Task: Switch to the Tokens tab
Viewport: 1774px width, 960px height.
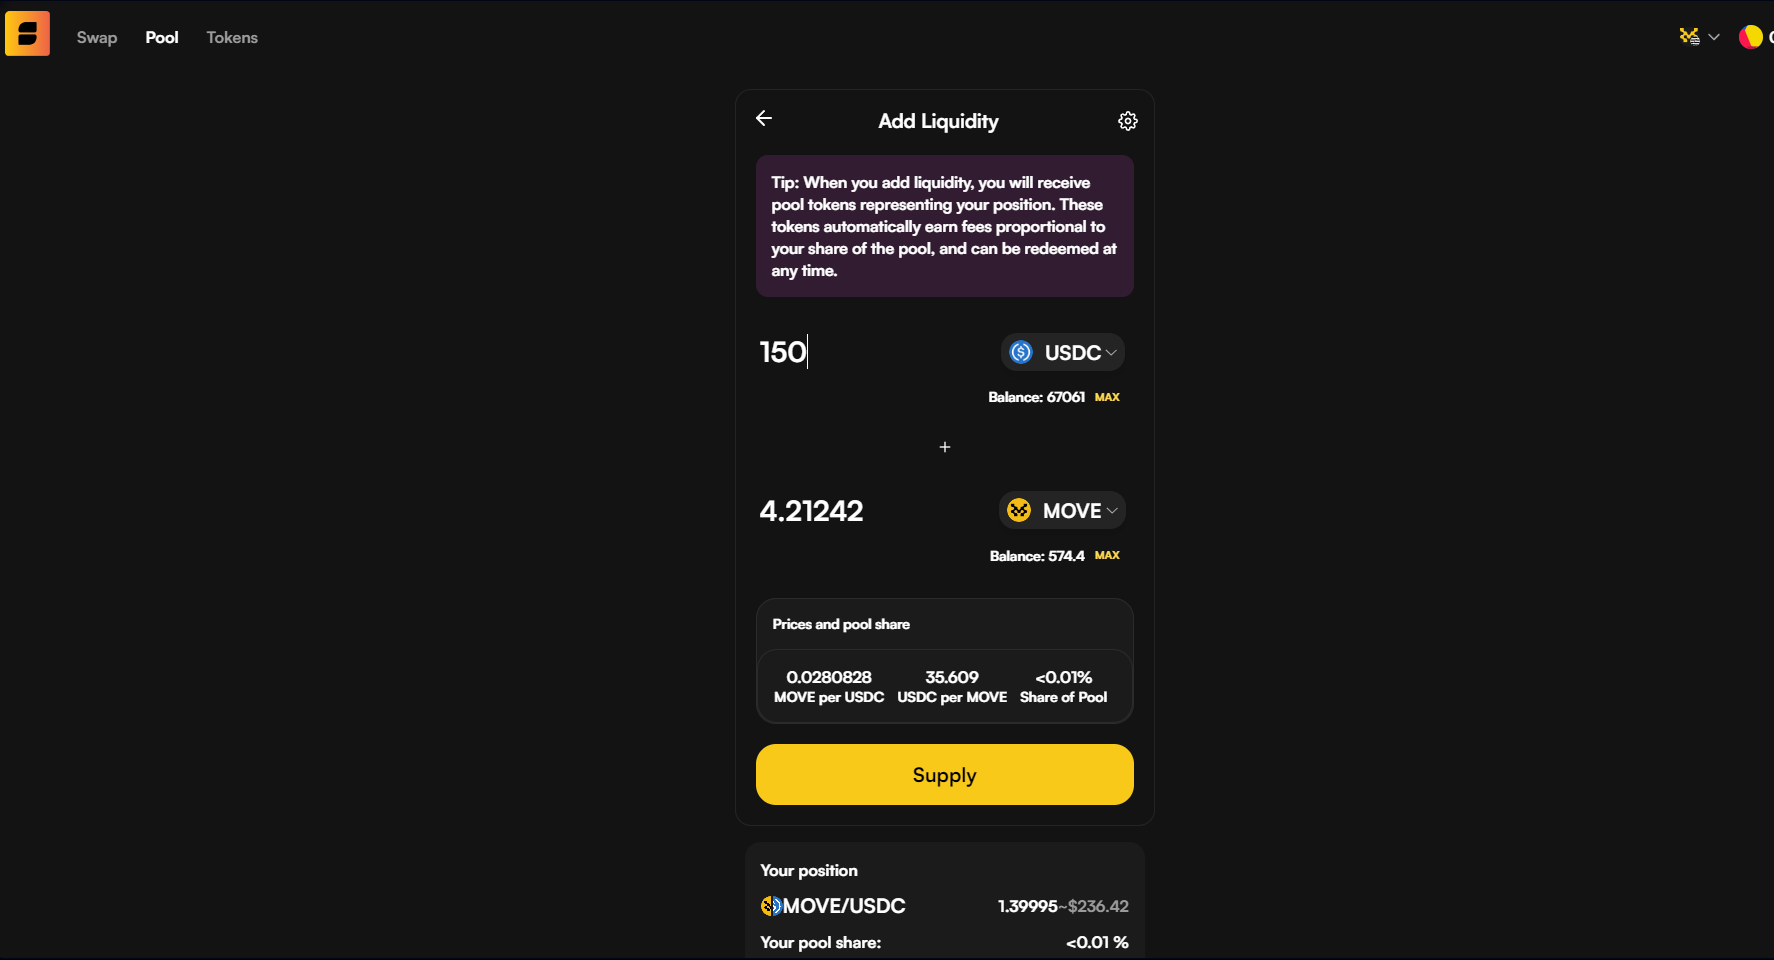Action: click(x=232, y=37)
